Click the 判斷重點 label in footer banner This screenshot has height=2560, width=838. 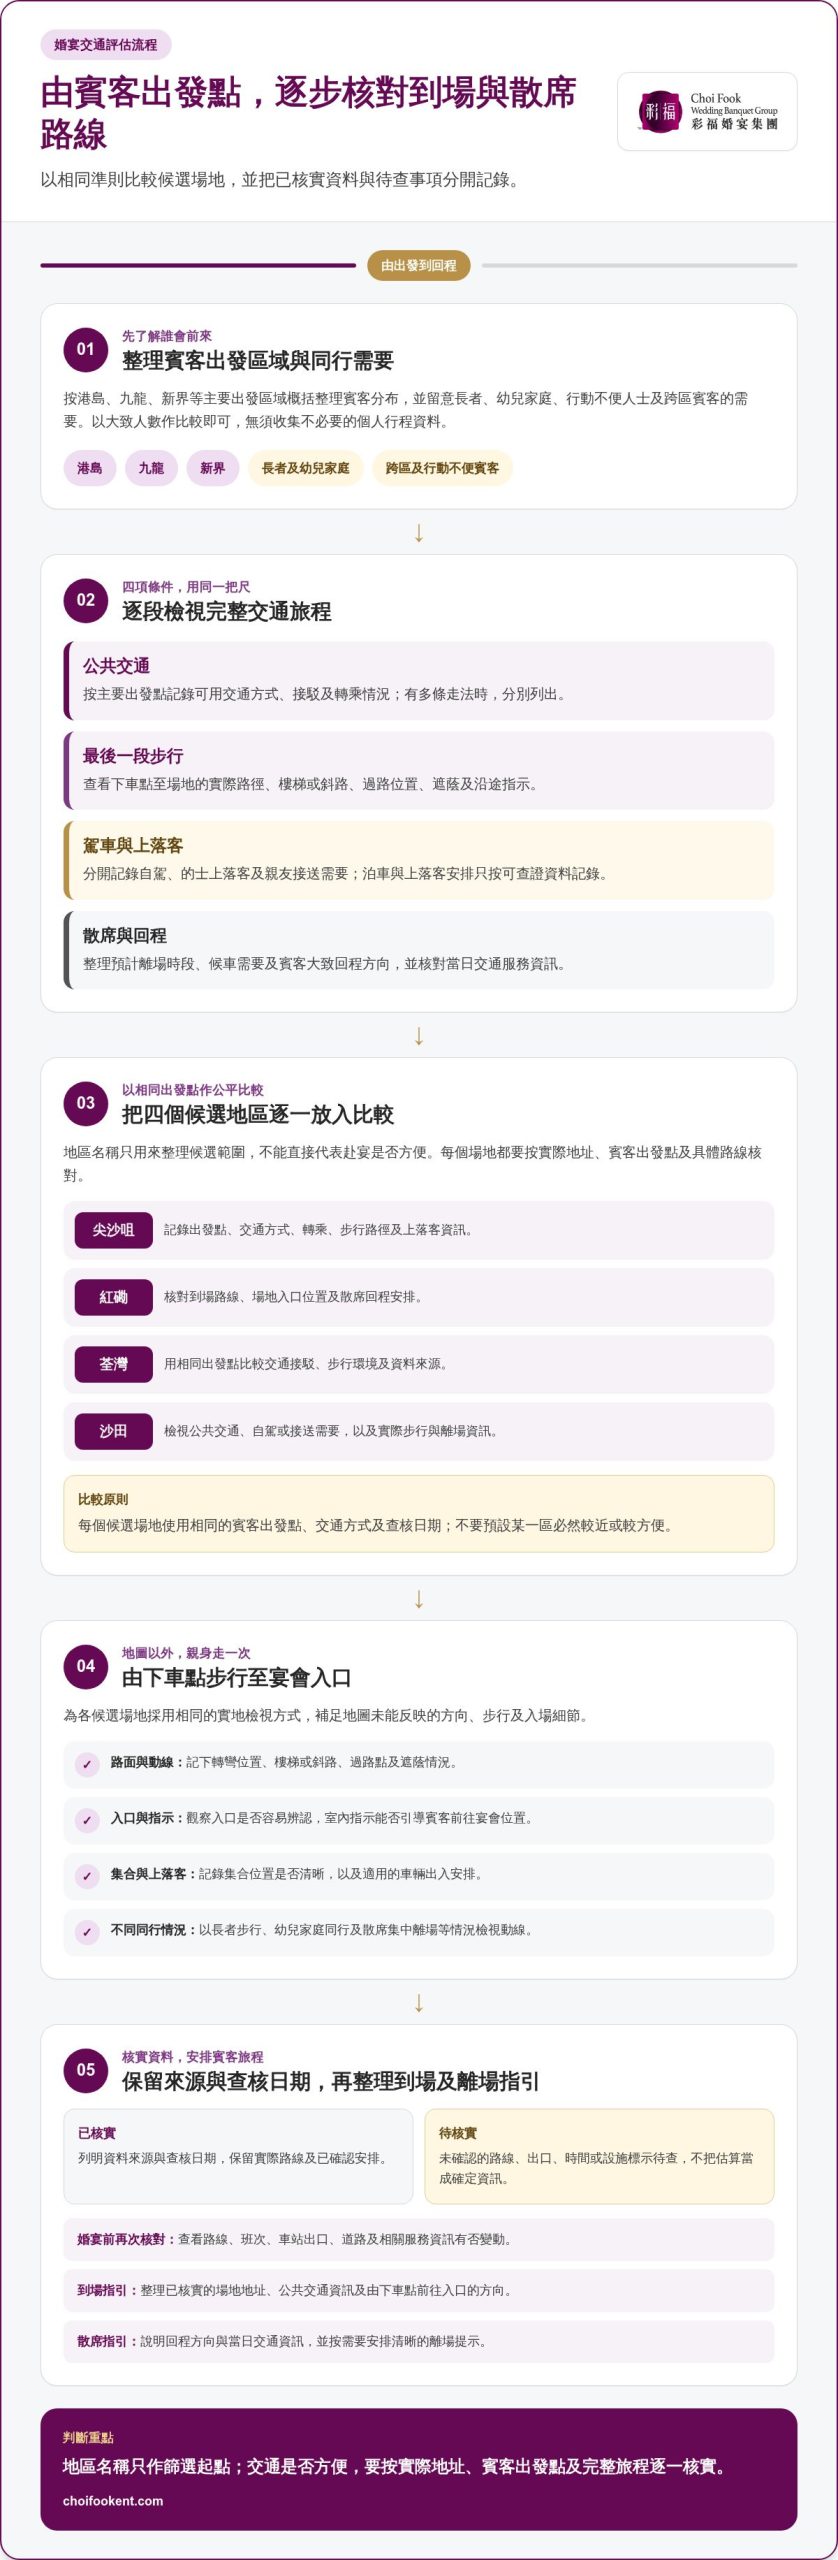[x=88, y=2437]
